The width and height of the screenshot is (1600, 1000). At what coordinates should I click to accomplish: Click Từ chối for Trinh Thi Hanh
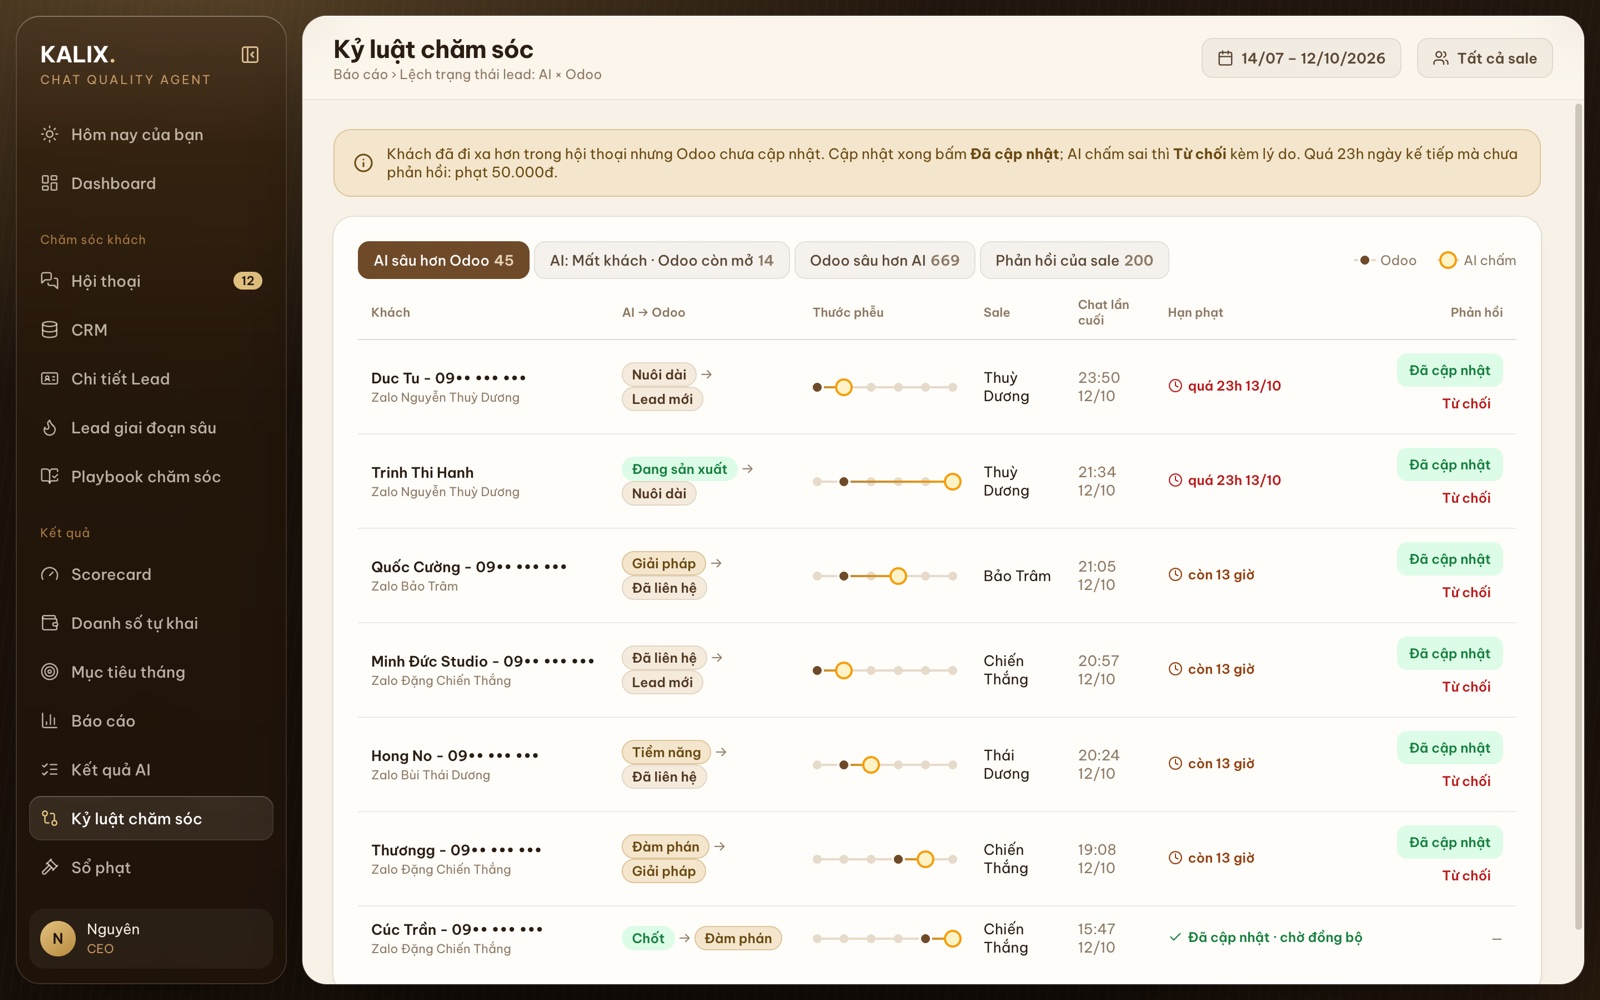[1466, 498]
